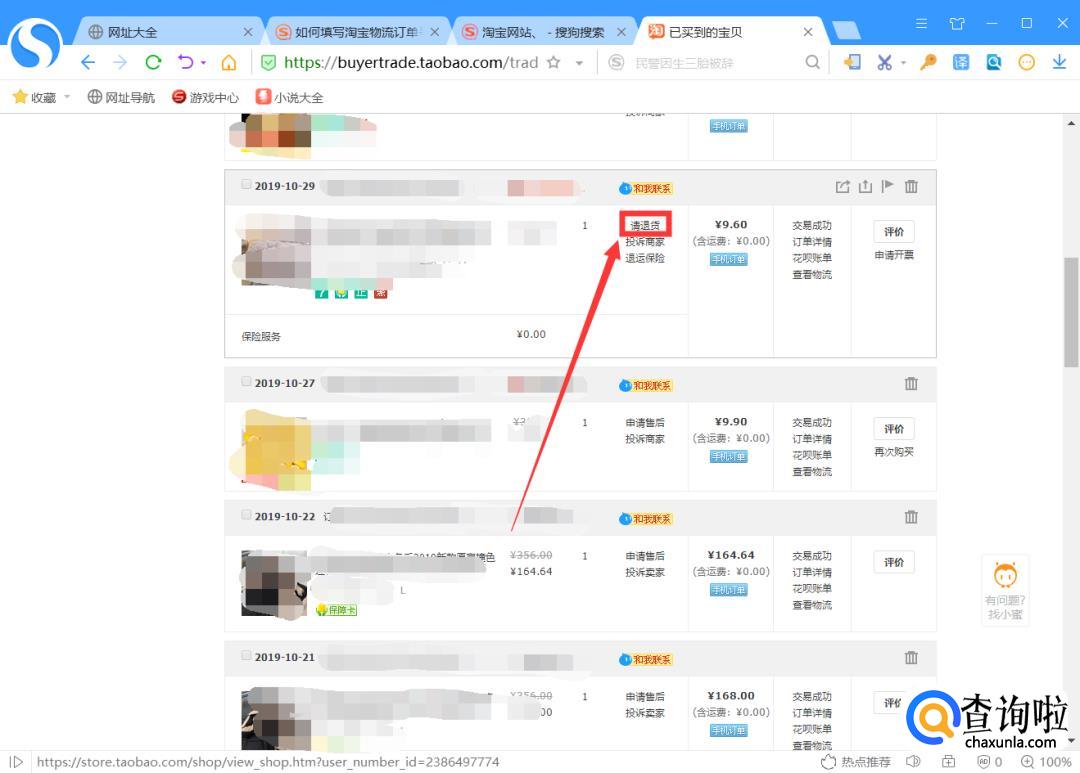Screen dimensions: 1080x773
Task: Click 再次购买 on the ¥9.90 order
Action: [894, 452]
